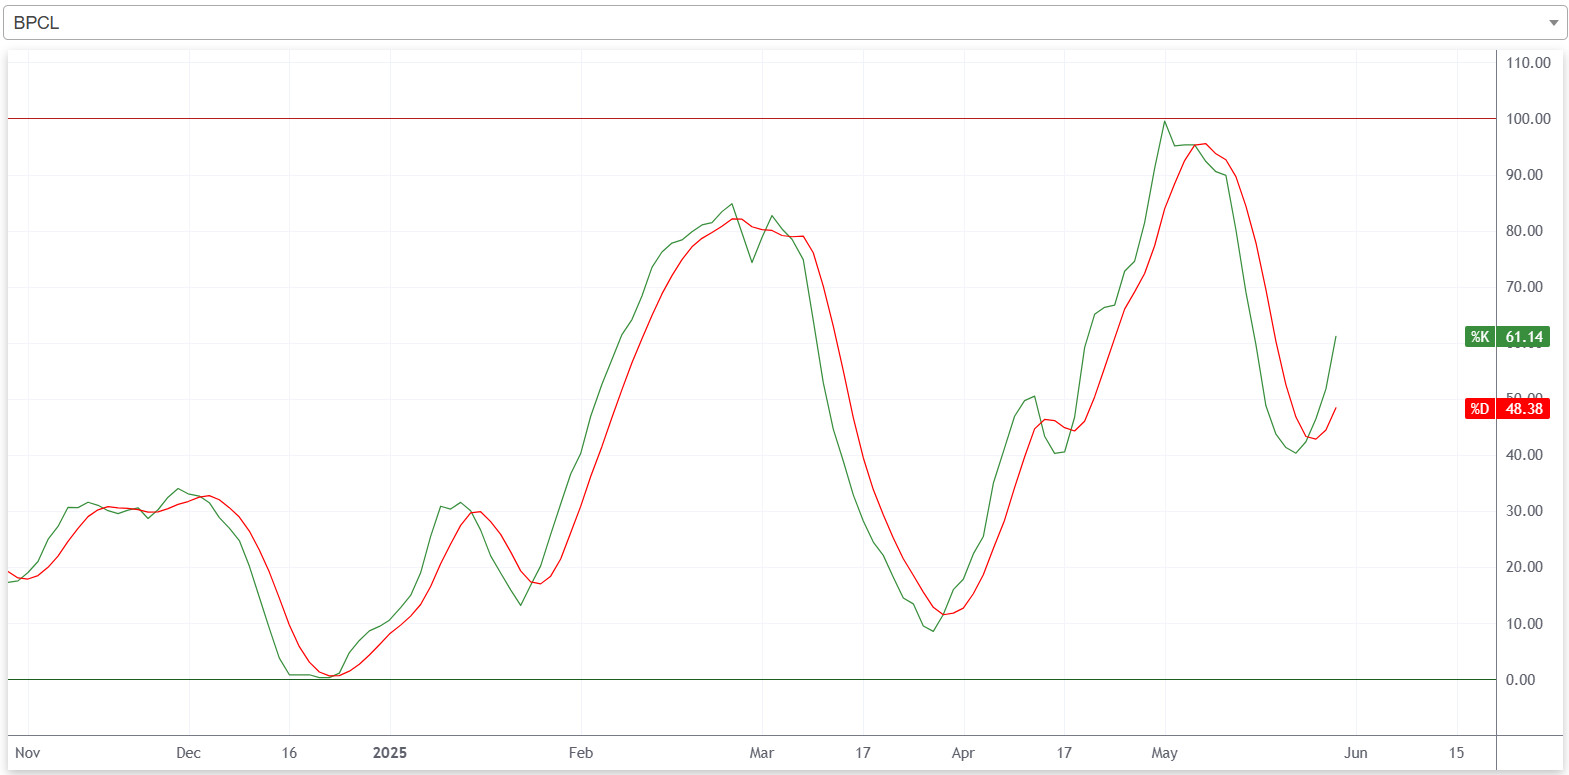Click the 30.00 price axis label

pos(1524,511)
